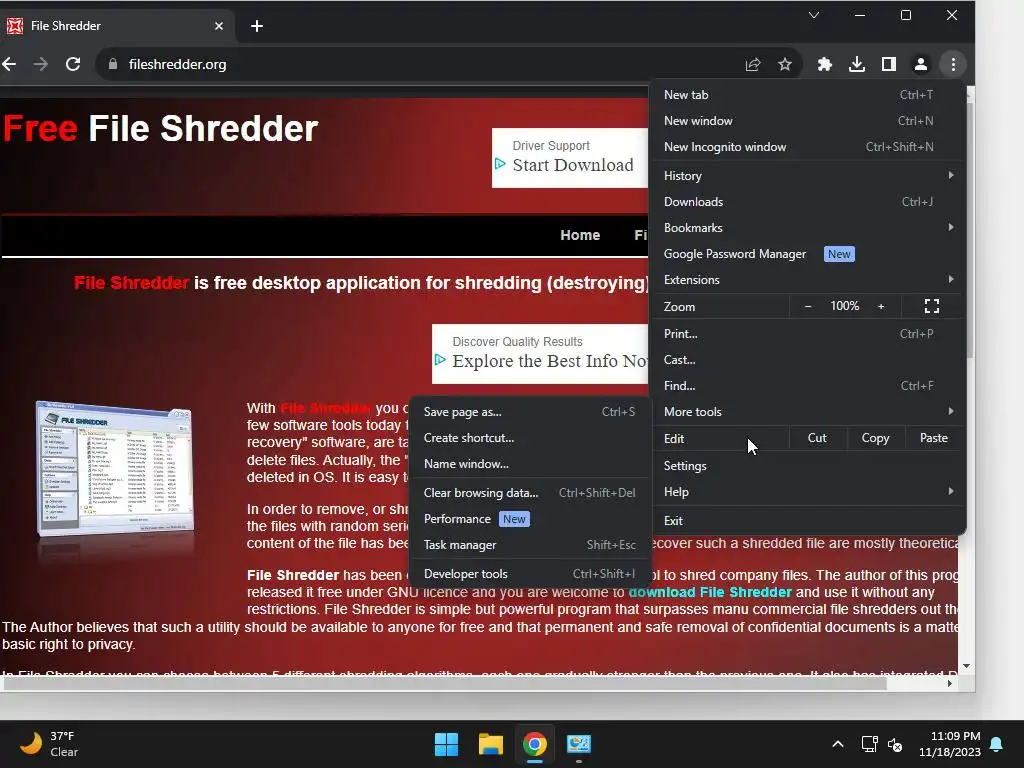This screenshot has height=768, width=1024.
Task: Click Copy in the Edit row
Action: tap(875, 438)
